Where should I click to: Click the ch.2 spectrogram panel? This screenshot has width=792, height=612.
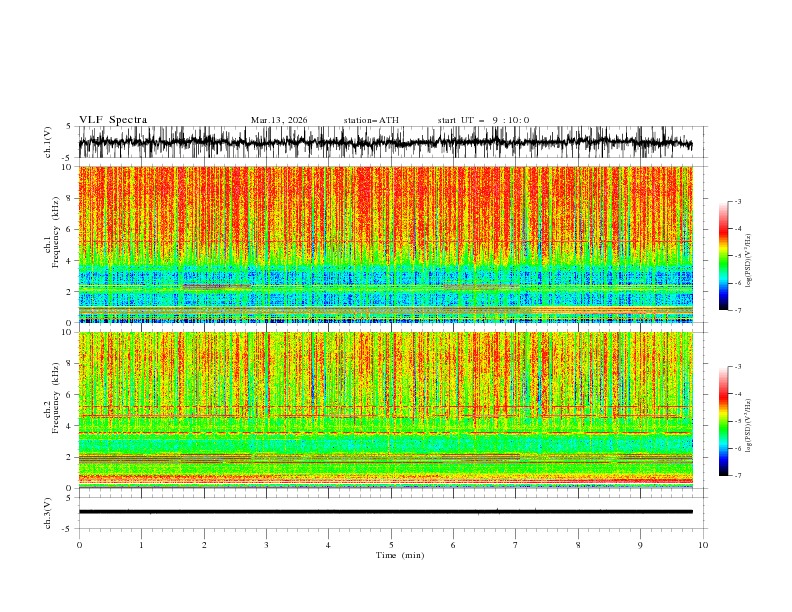385,410
